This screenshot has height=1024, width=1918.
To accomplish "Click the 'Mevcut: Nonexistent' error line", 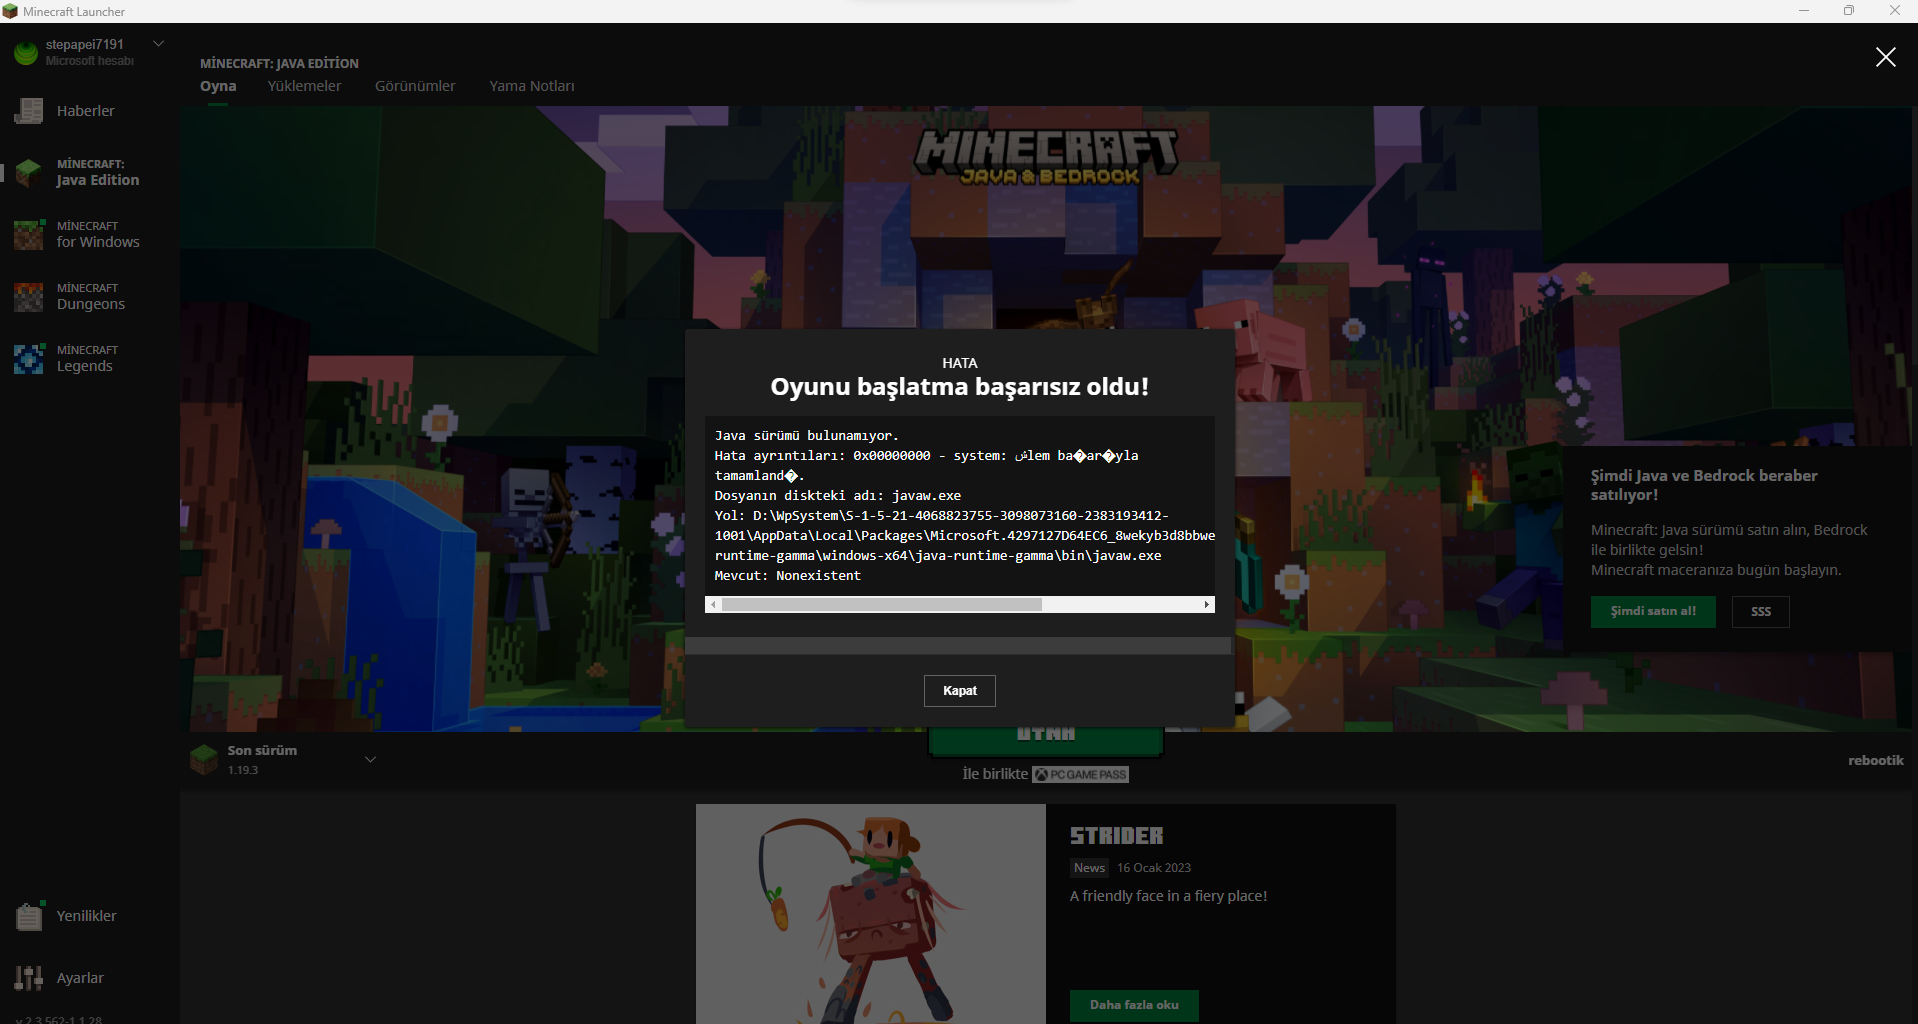I will pos(788,576).
